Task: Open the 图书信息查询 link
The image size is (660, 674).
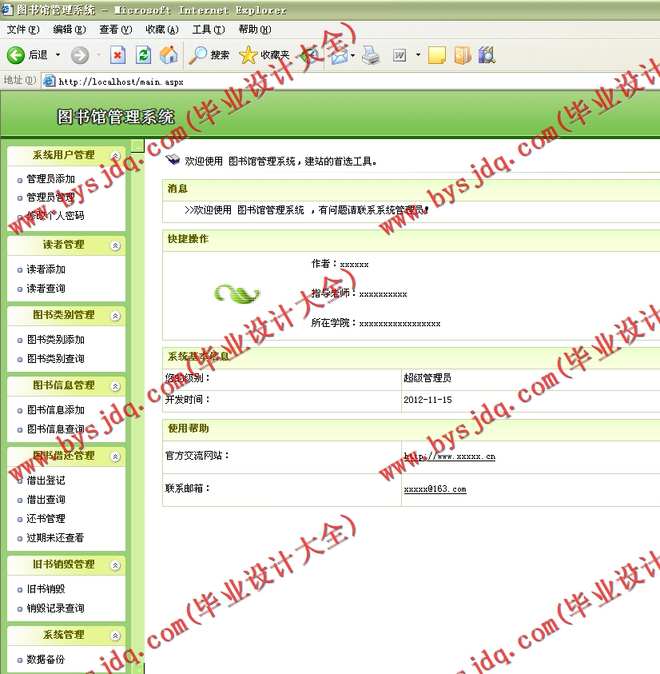Action: click(55, 429)
